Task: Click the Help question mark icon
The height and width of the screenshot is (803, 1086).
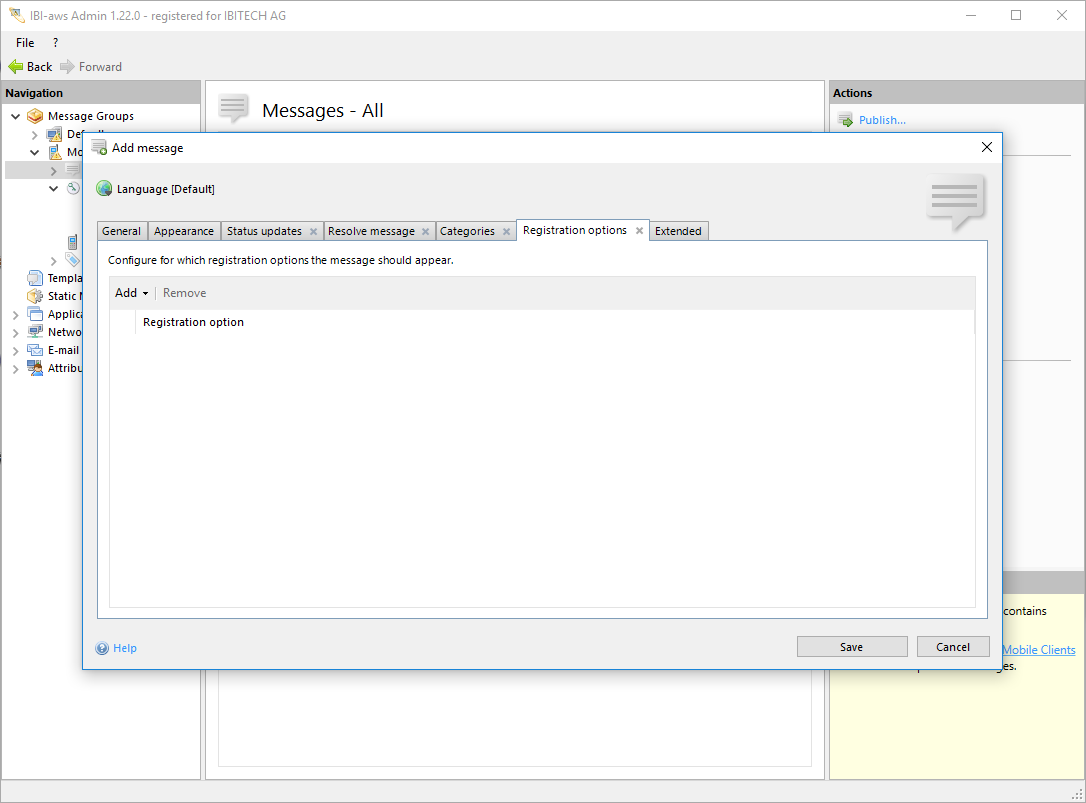Action: click(x=102, y=648)
